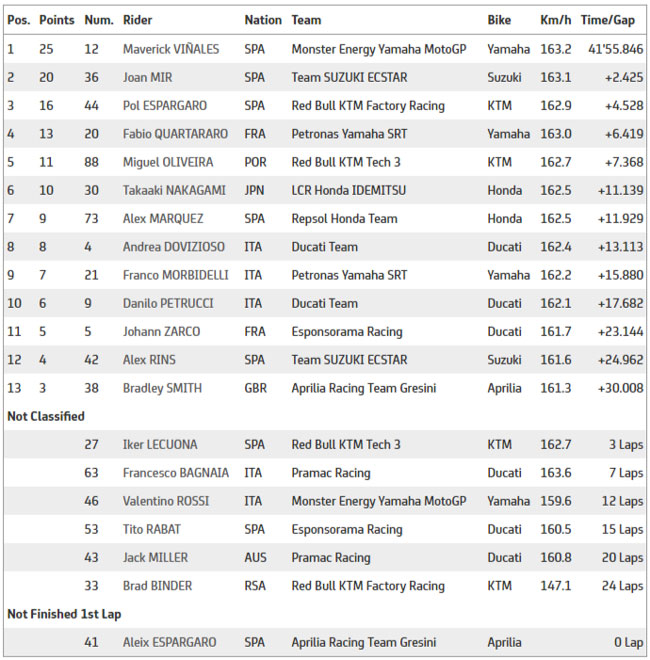This screenshot has height=660, width=650.
Task: Select the Nation column header
Action: (263, 20)
